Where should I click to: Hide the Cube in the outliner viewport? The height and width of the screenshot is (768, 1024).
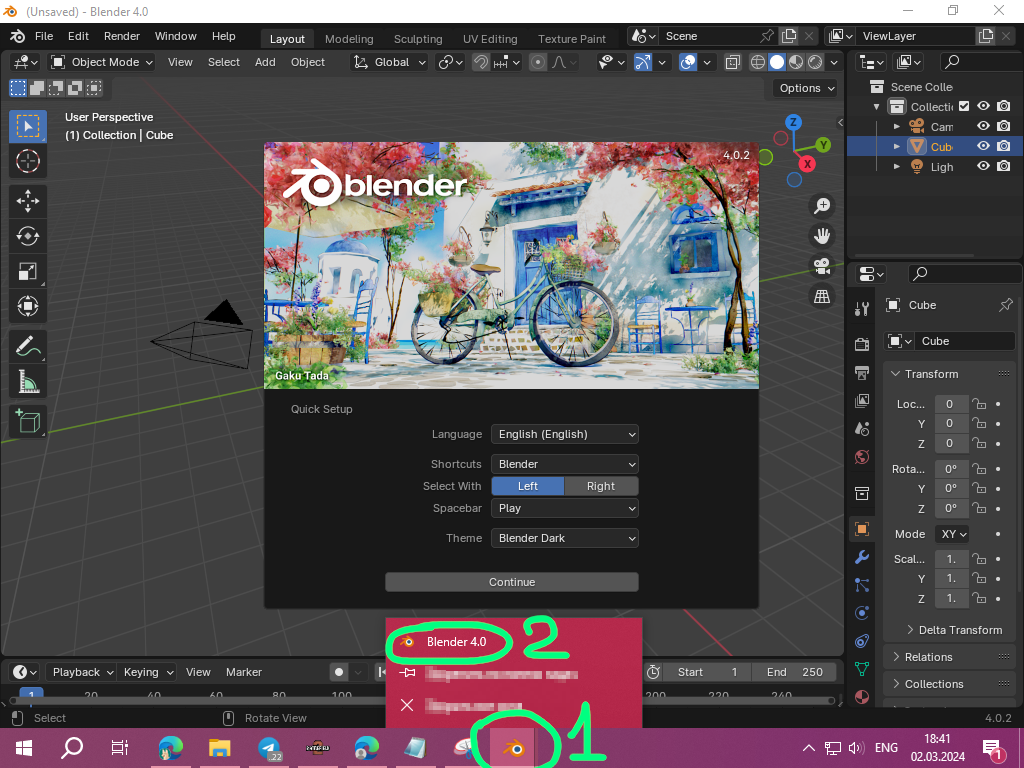tap(983, 146)
